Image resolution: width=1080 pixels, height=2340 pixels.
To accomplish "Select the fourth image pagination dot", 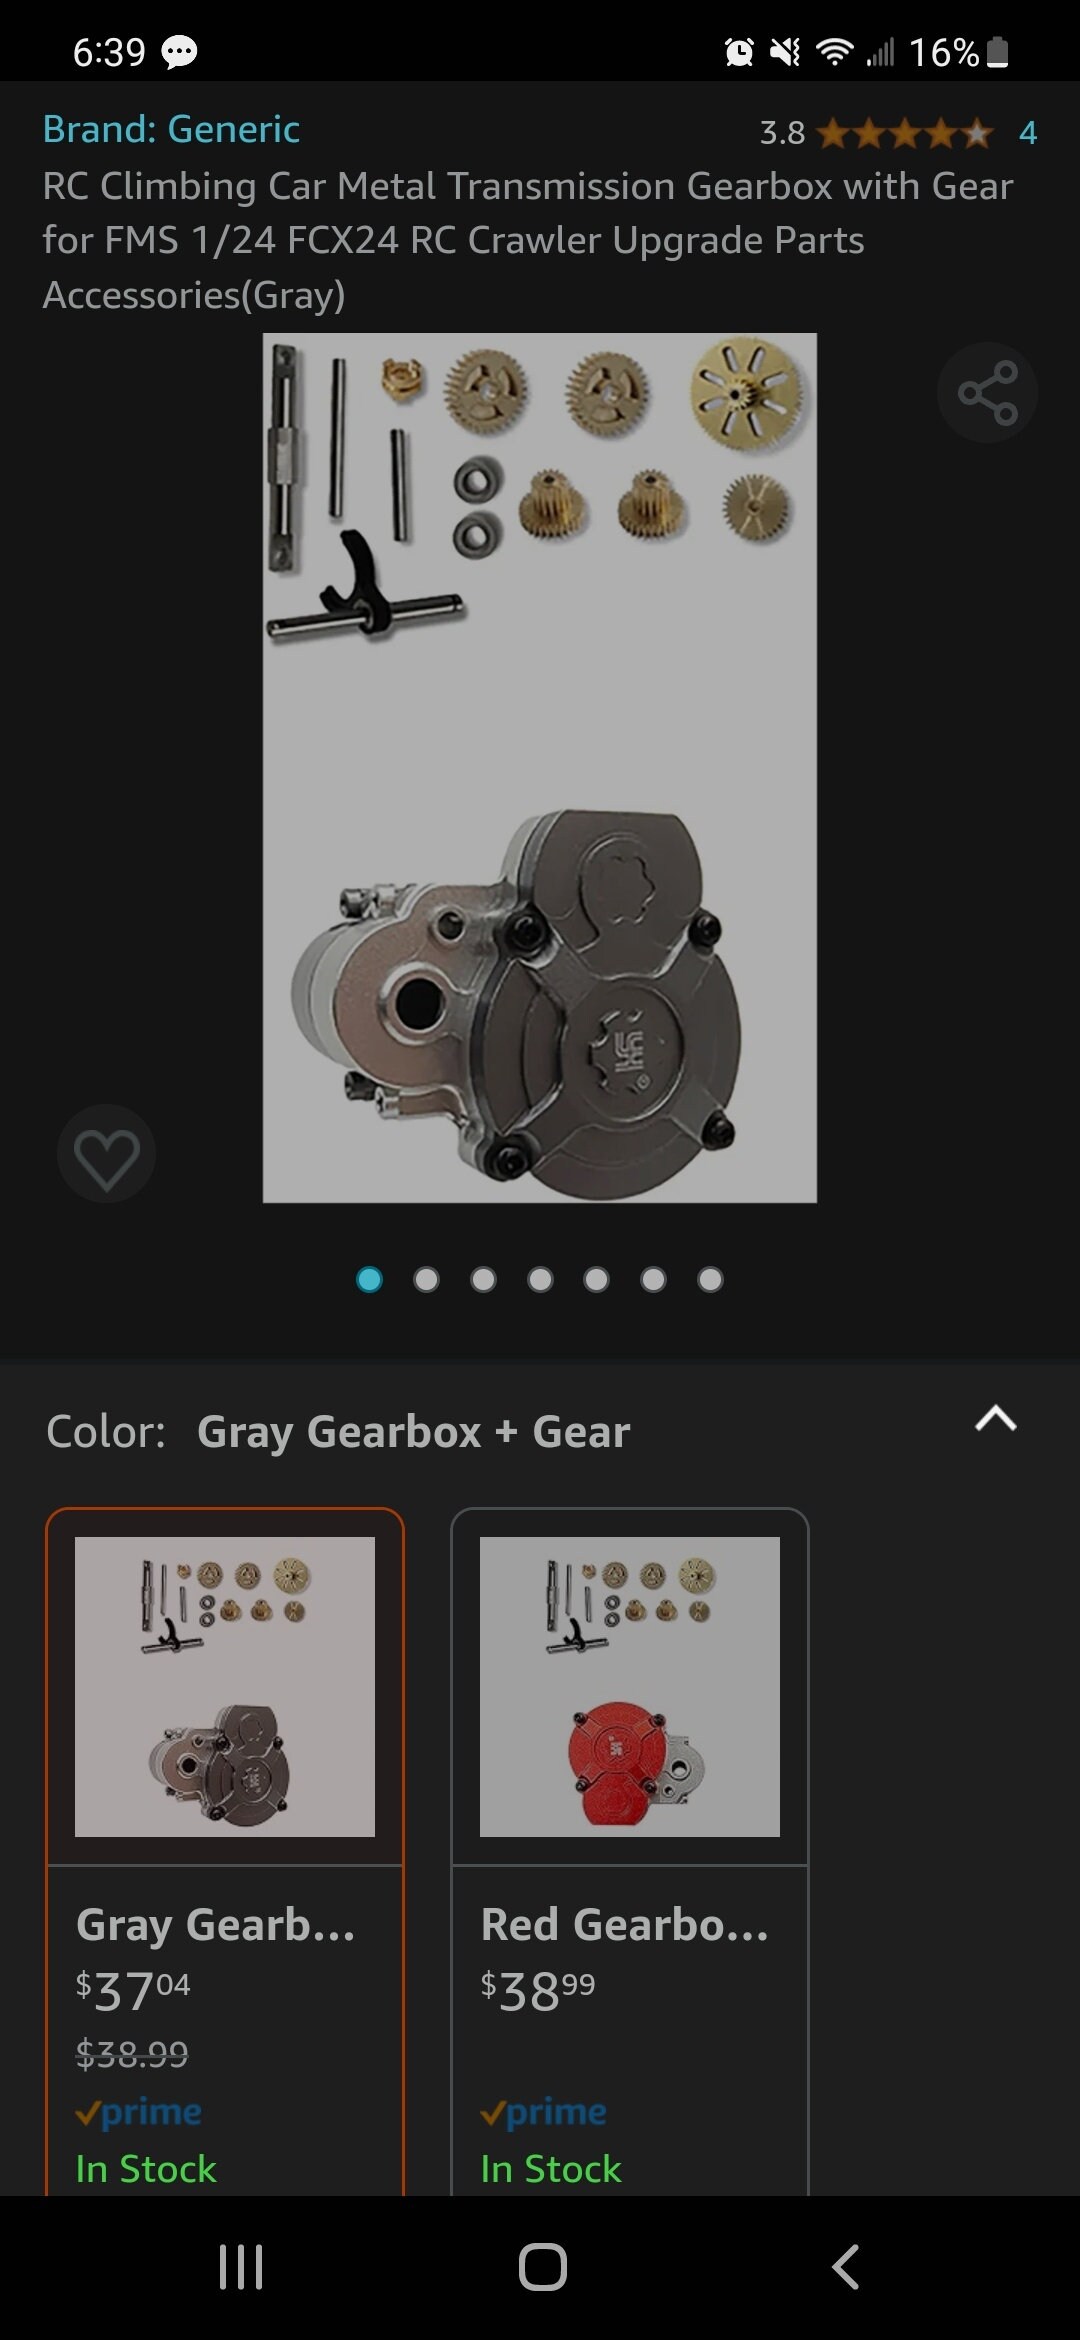I will point(540,1280).
